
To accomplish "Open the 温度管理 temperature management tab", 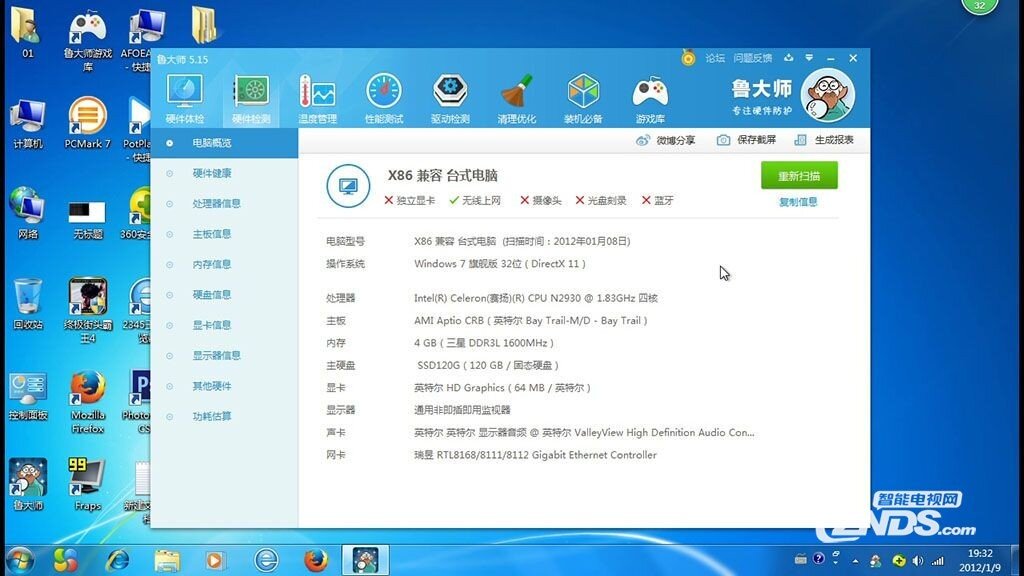I will [317, 99].
